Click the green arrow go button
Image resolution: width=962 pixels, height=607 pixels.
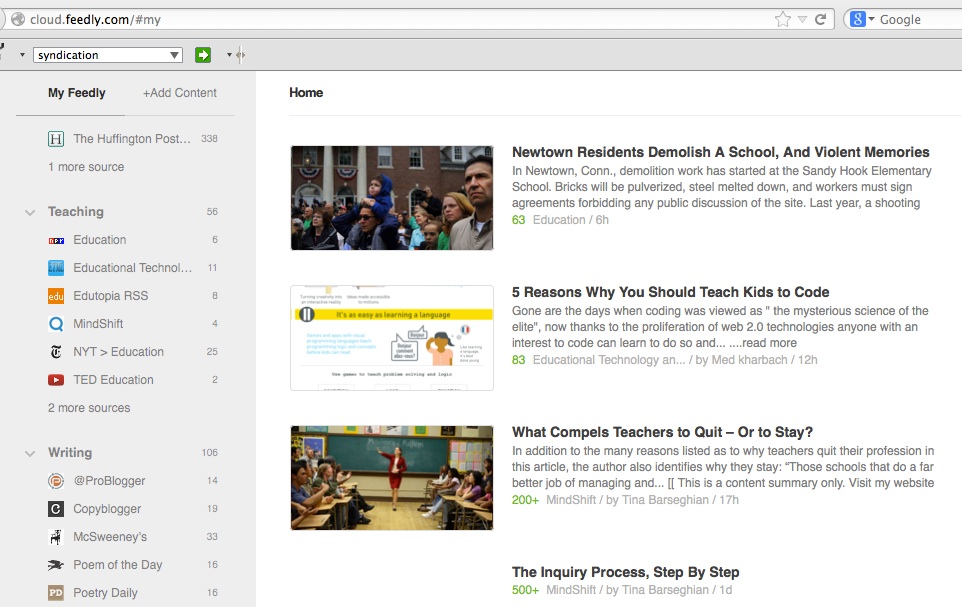point(203,55)
